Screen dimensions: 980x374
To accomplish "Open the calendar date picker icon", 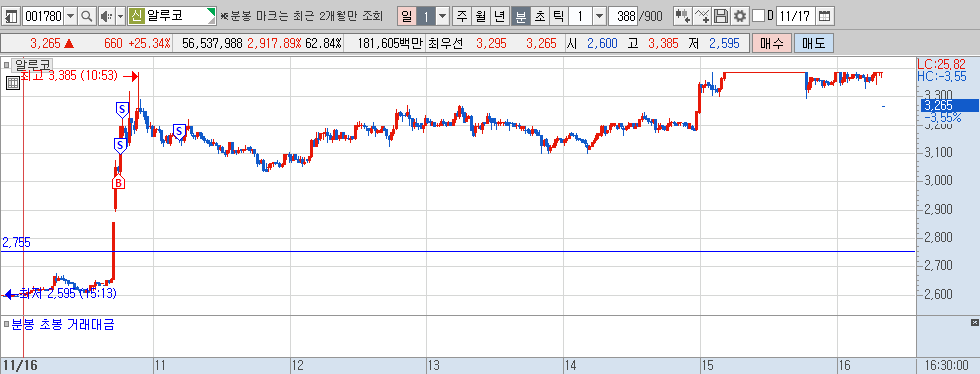I will (x=825, y=16).
